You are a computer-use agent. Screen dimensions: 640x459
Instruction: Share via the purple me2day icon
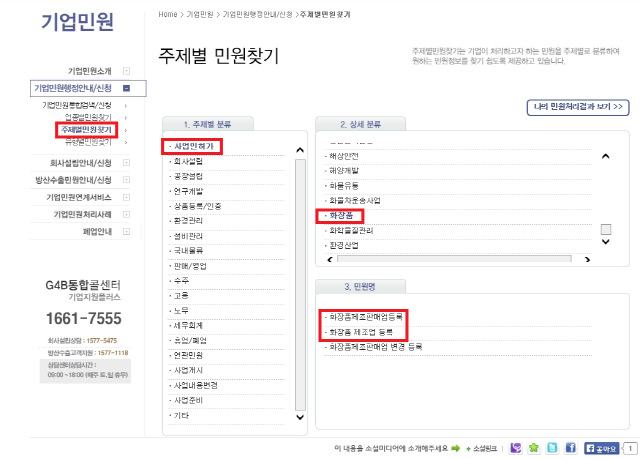(516, 448)
